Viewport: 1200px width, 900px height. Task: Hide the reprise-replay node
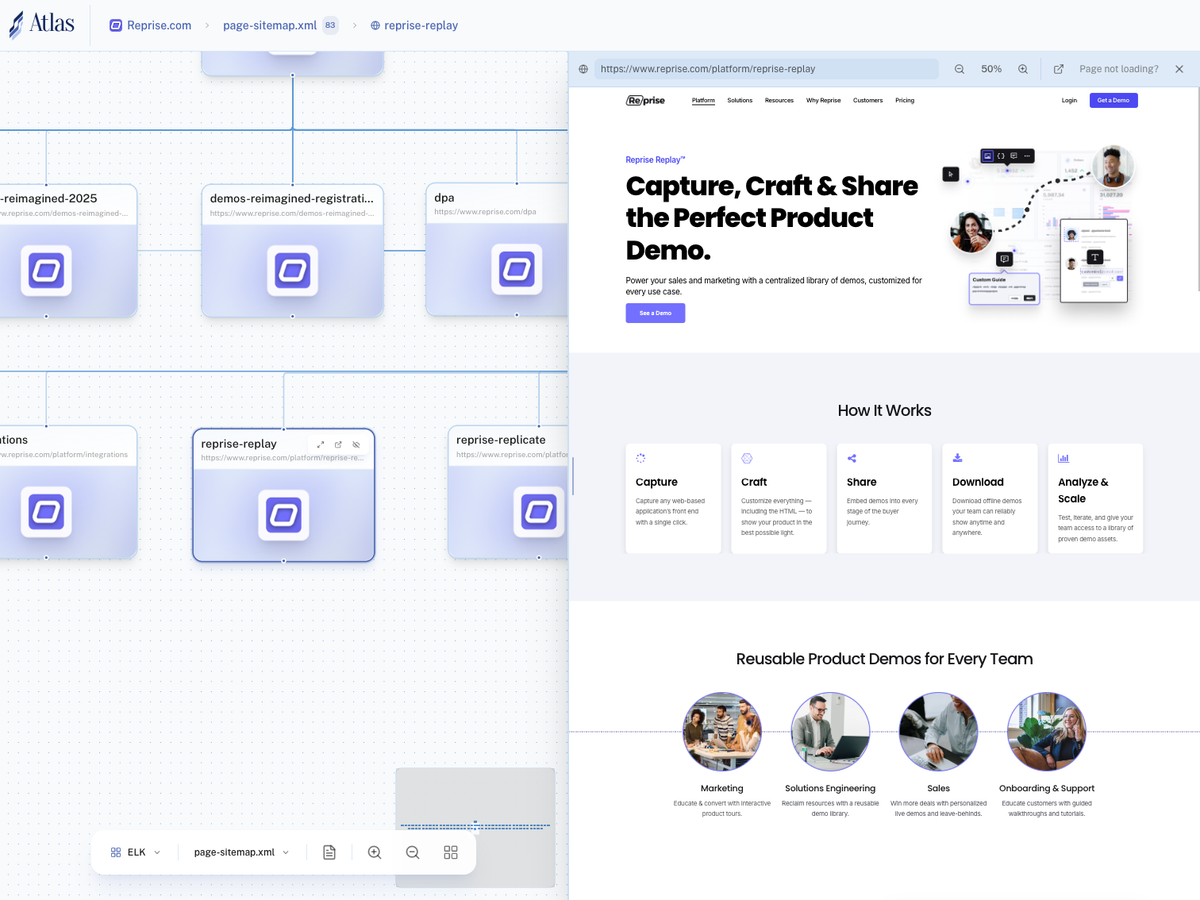(x=356, y=444)
